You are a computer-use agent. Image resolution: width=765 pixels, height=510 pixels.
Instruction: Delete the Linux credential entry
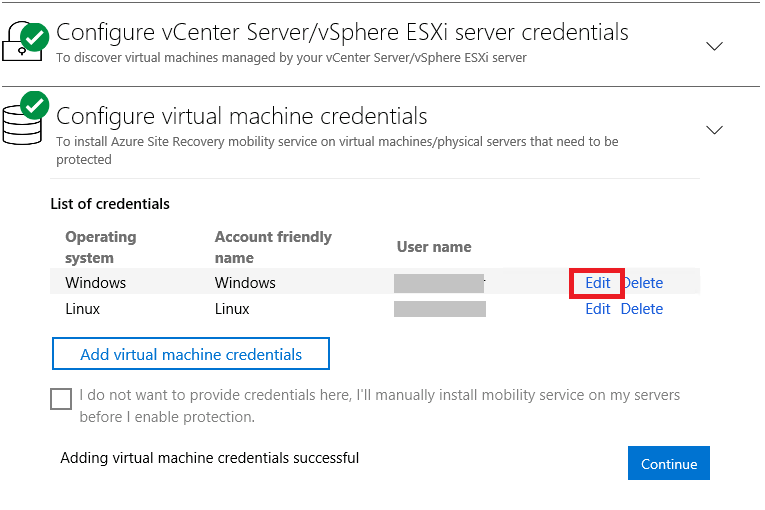coord(642,309)
